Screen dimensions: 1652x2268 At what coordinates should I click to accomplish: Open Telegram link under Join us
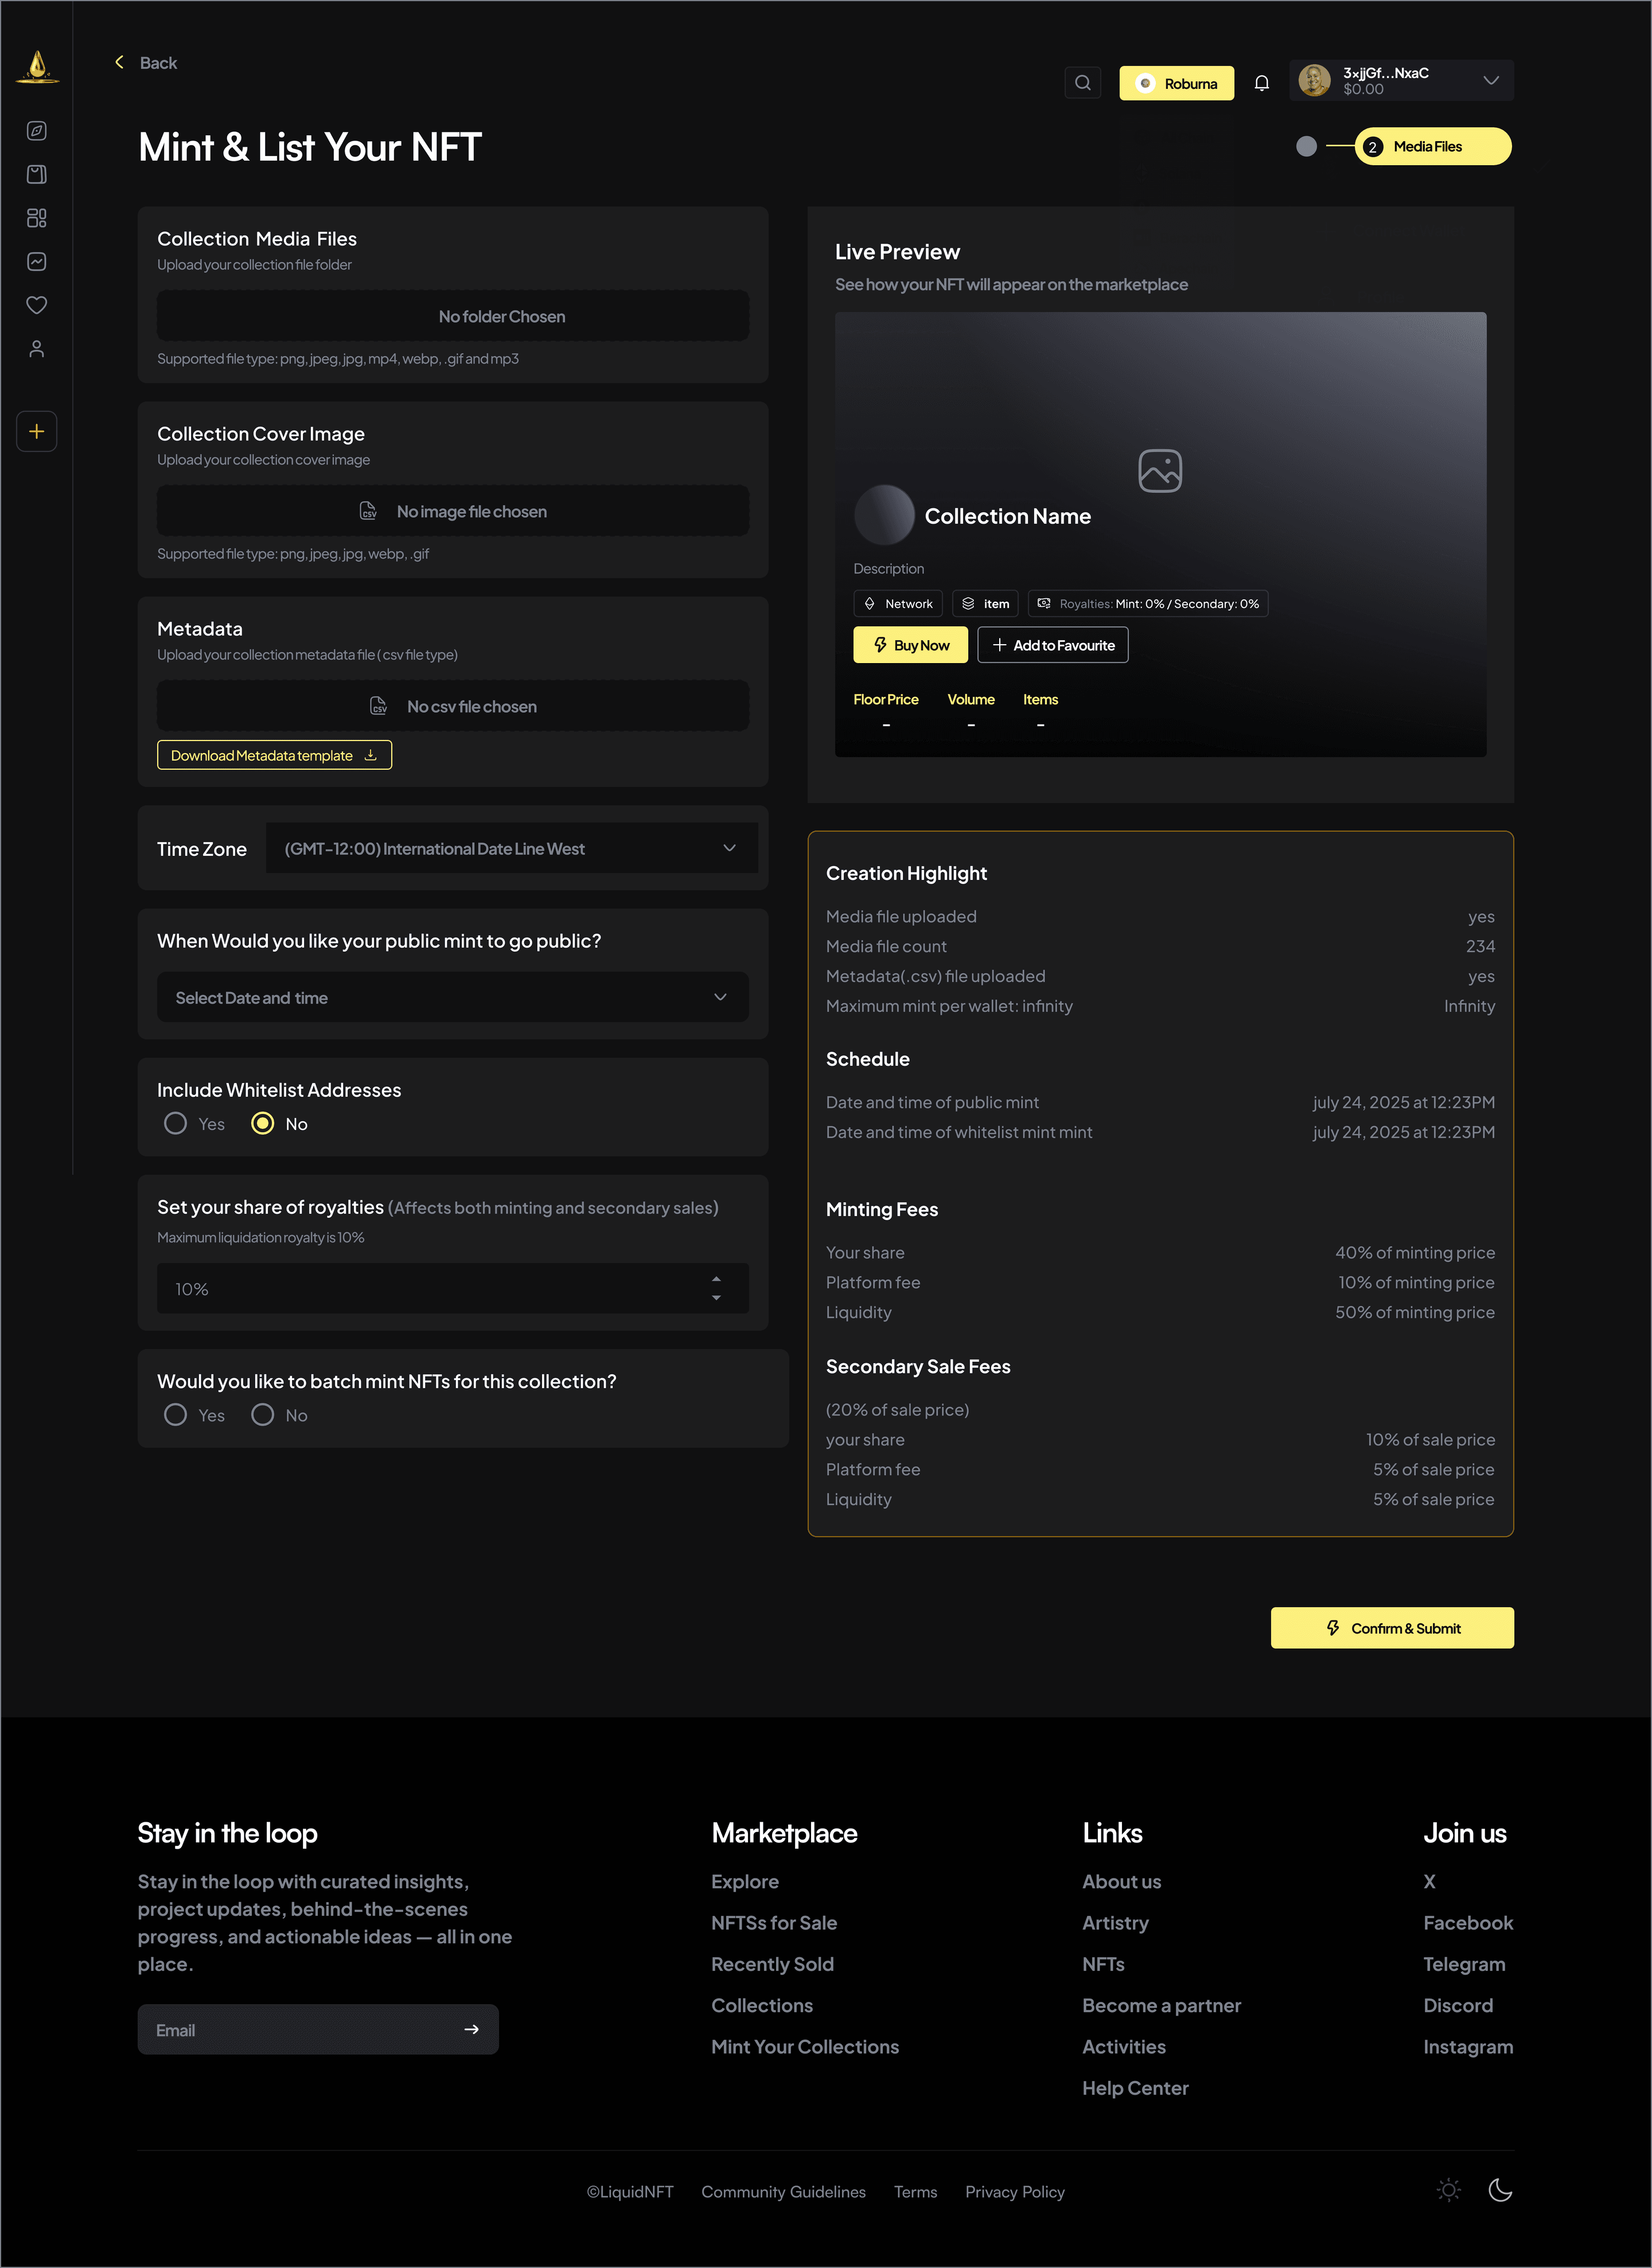pos(1464,1964)
